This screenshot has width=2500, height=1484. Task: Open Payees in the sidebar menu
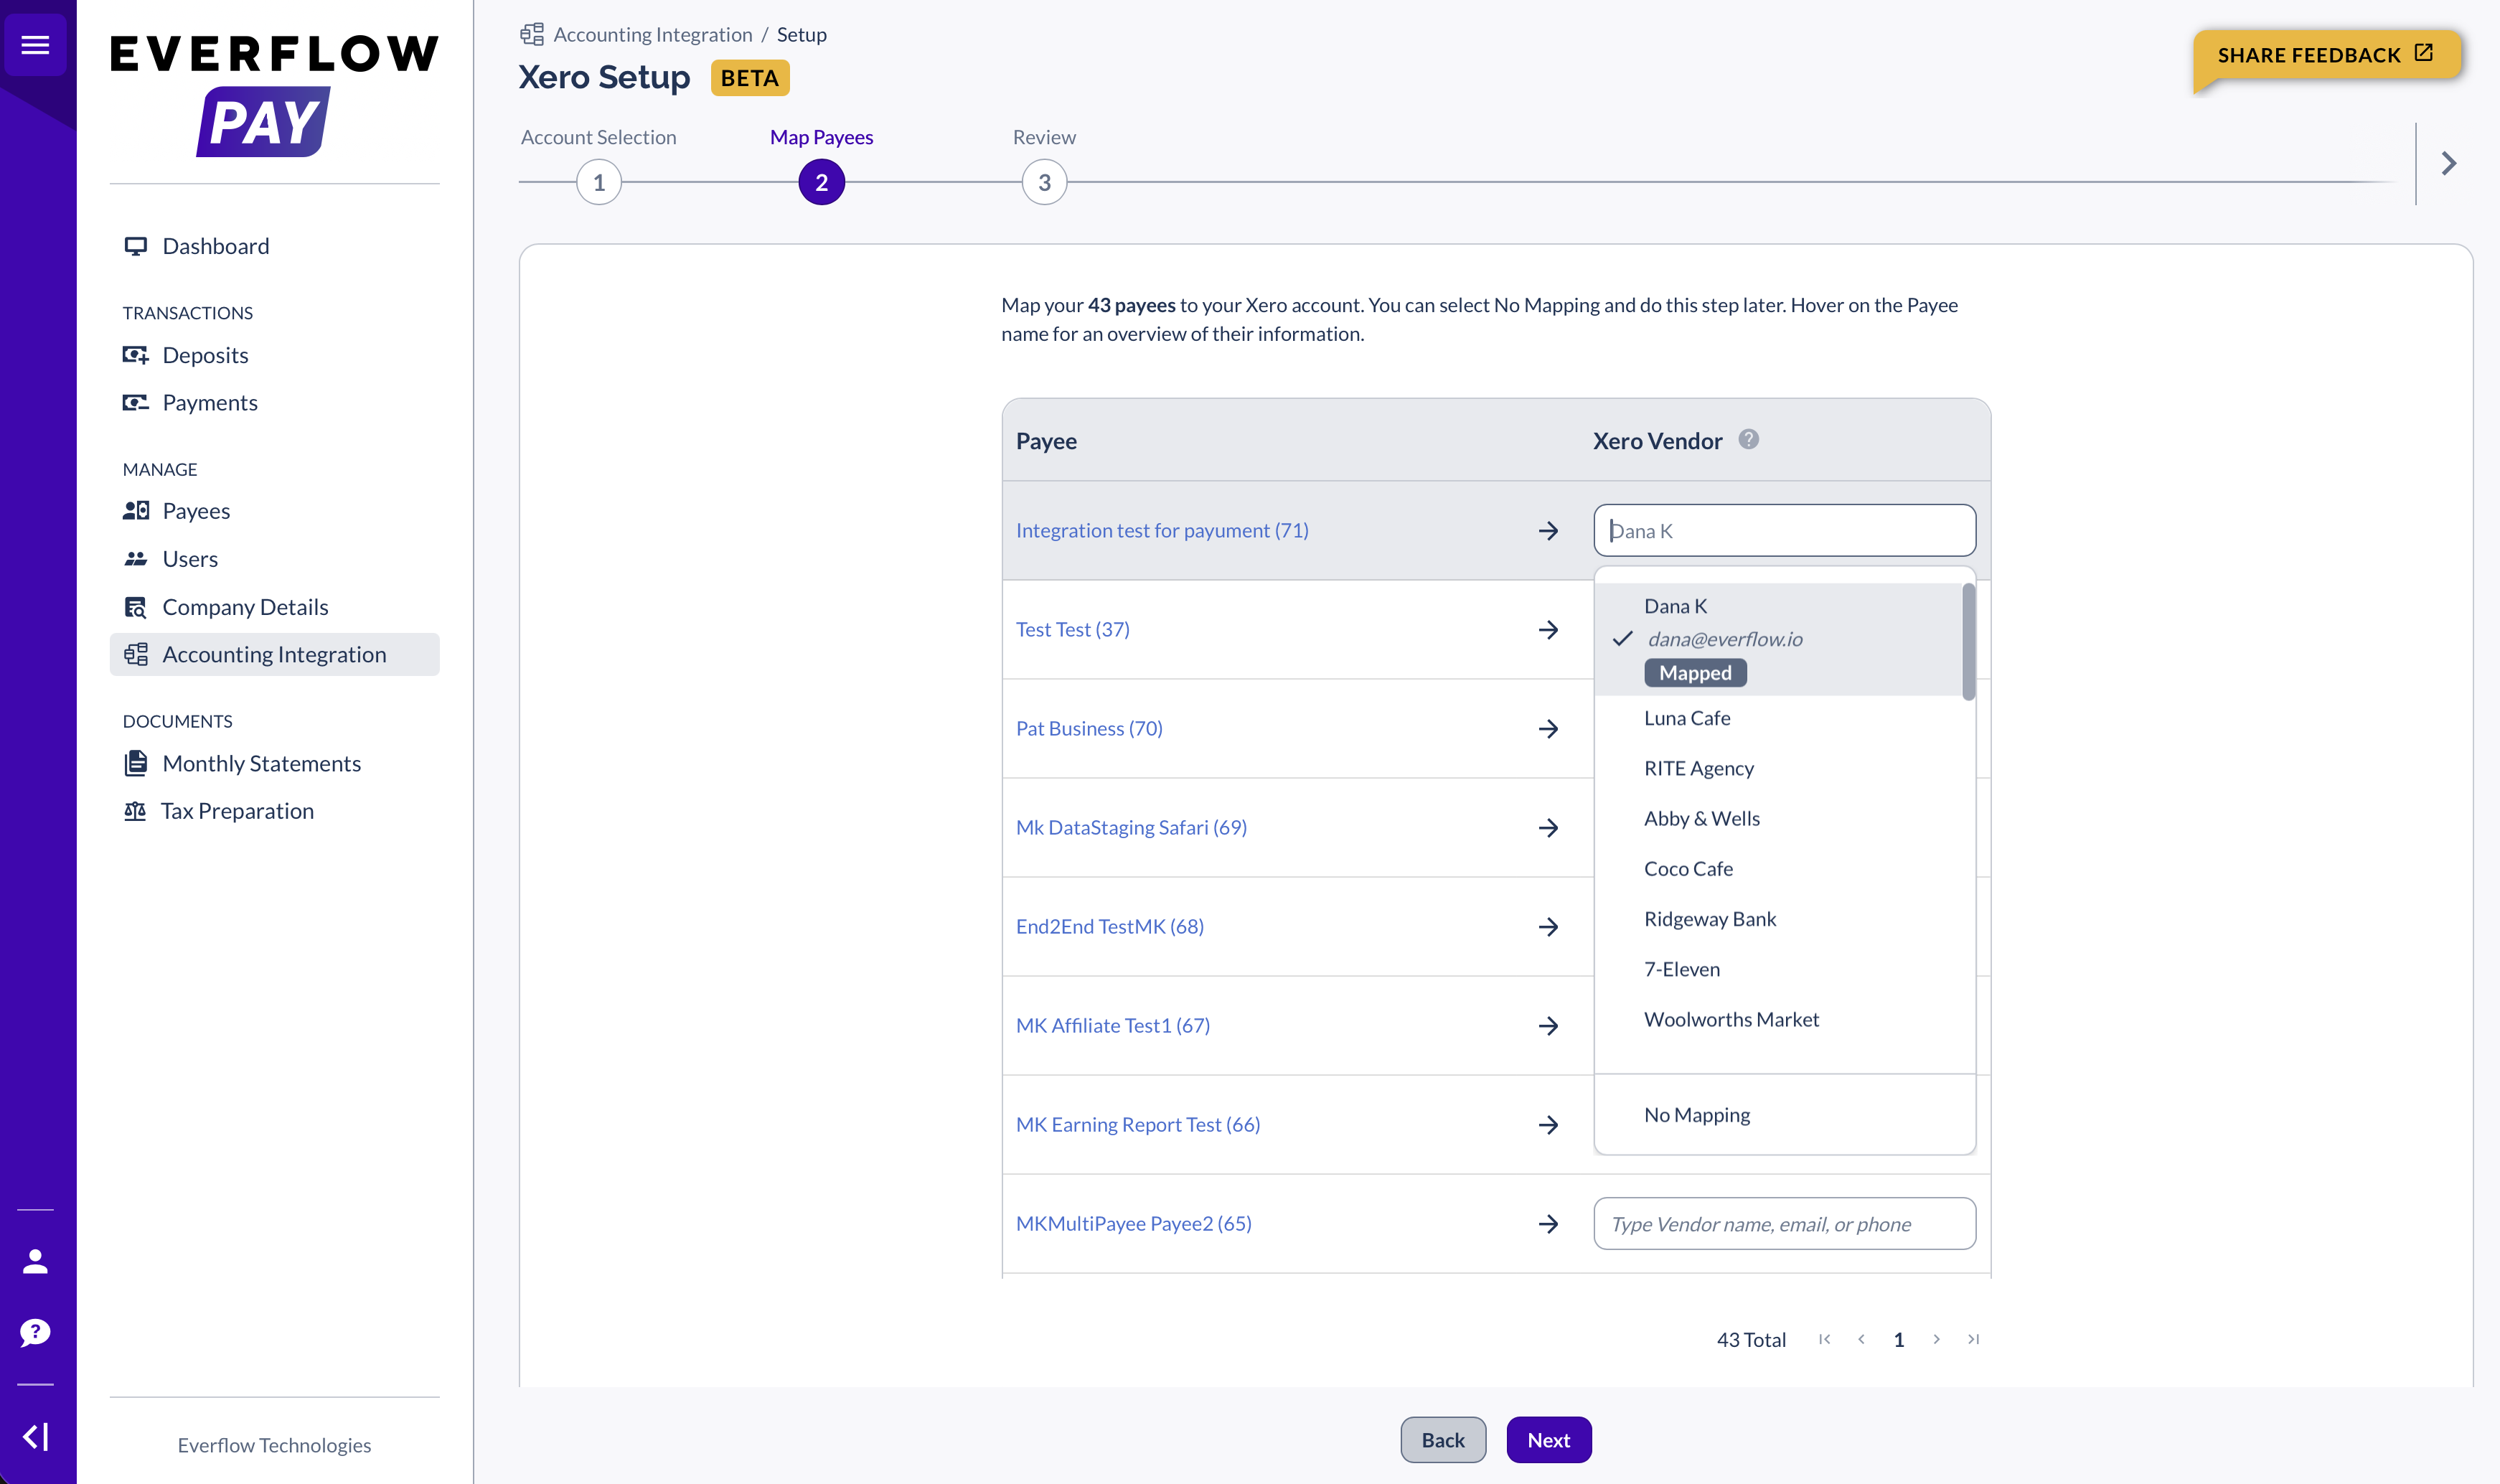point(196,511)
